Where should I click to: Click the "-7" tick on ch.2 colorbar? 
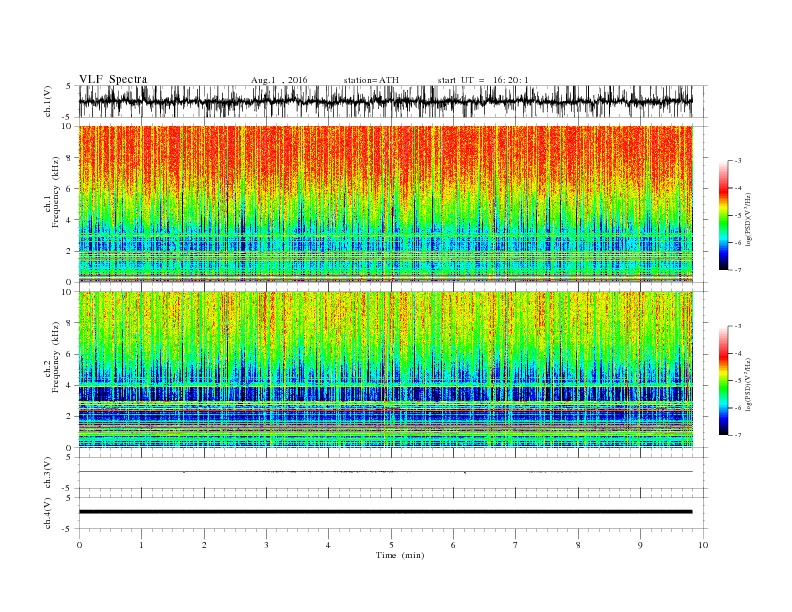[x=738, y=435]
